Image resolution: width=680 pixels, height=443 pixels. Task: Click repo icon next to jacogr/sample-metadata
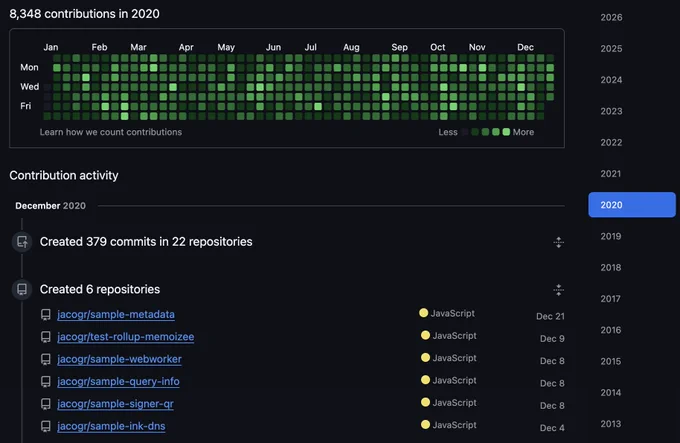pos(46,315)
